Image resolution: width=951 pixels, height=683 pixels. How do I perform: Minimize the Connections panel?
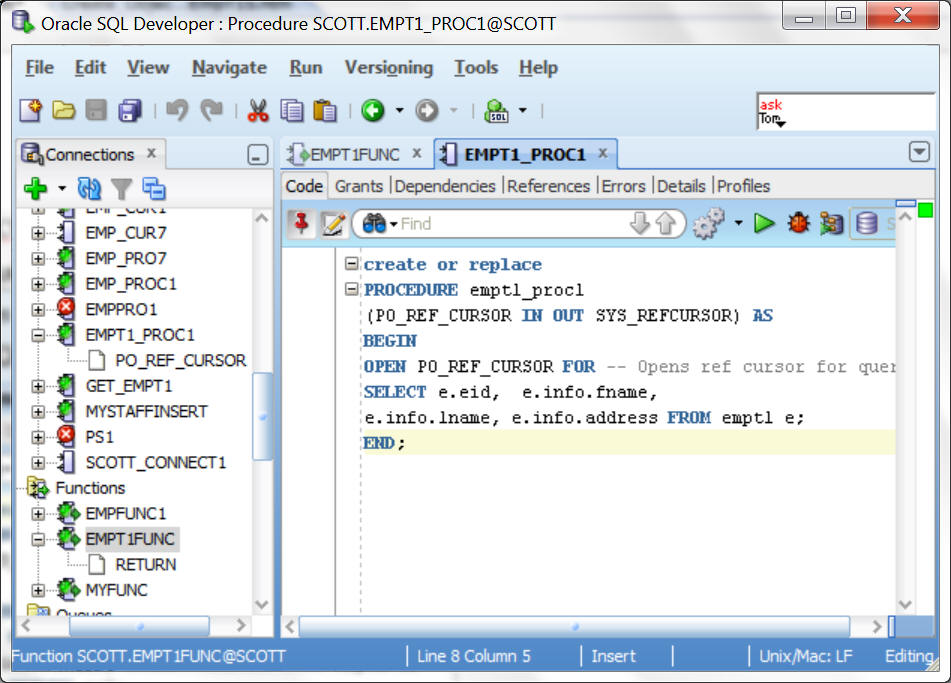258,155
